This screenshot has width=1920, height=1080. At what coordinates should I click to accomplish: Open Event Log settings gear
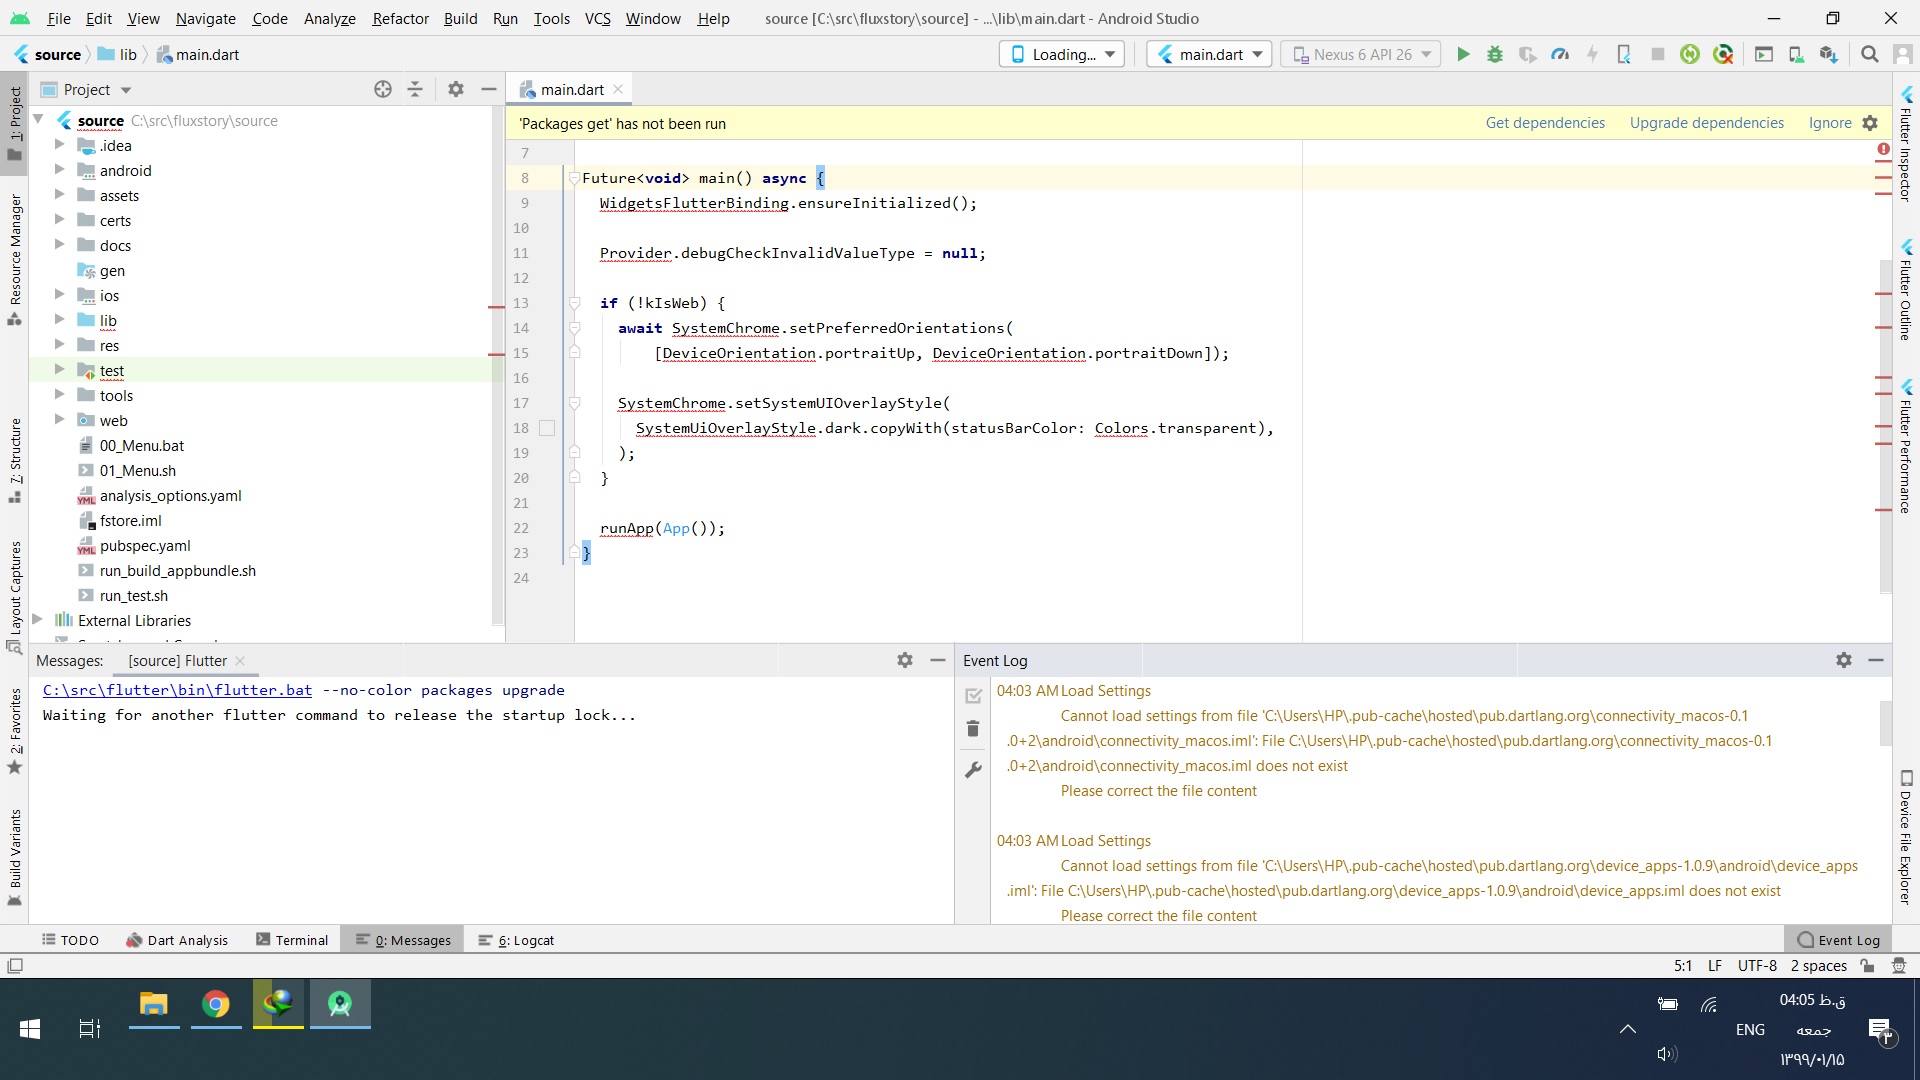click(1844, 660)
